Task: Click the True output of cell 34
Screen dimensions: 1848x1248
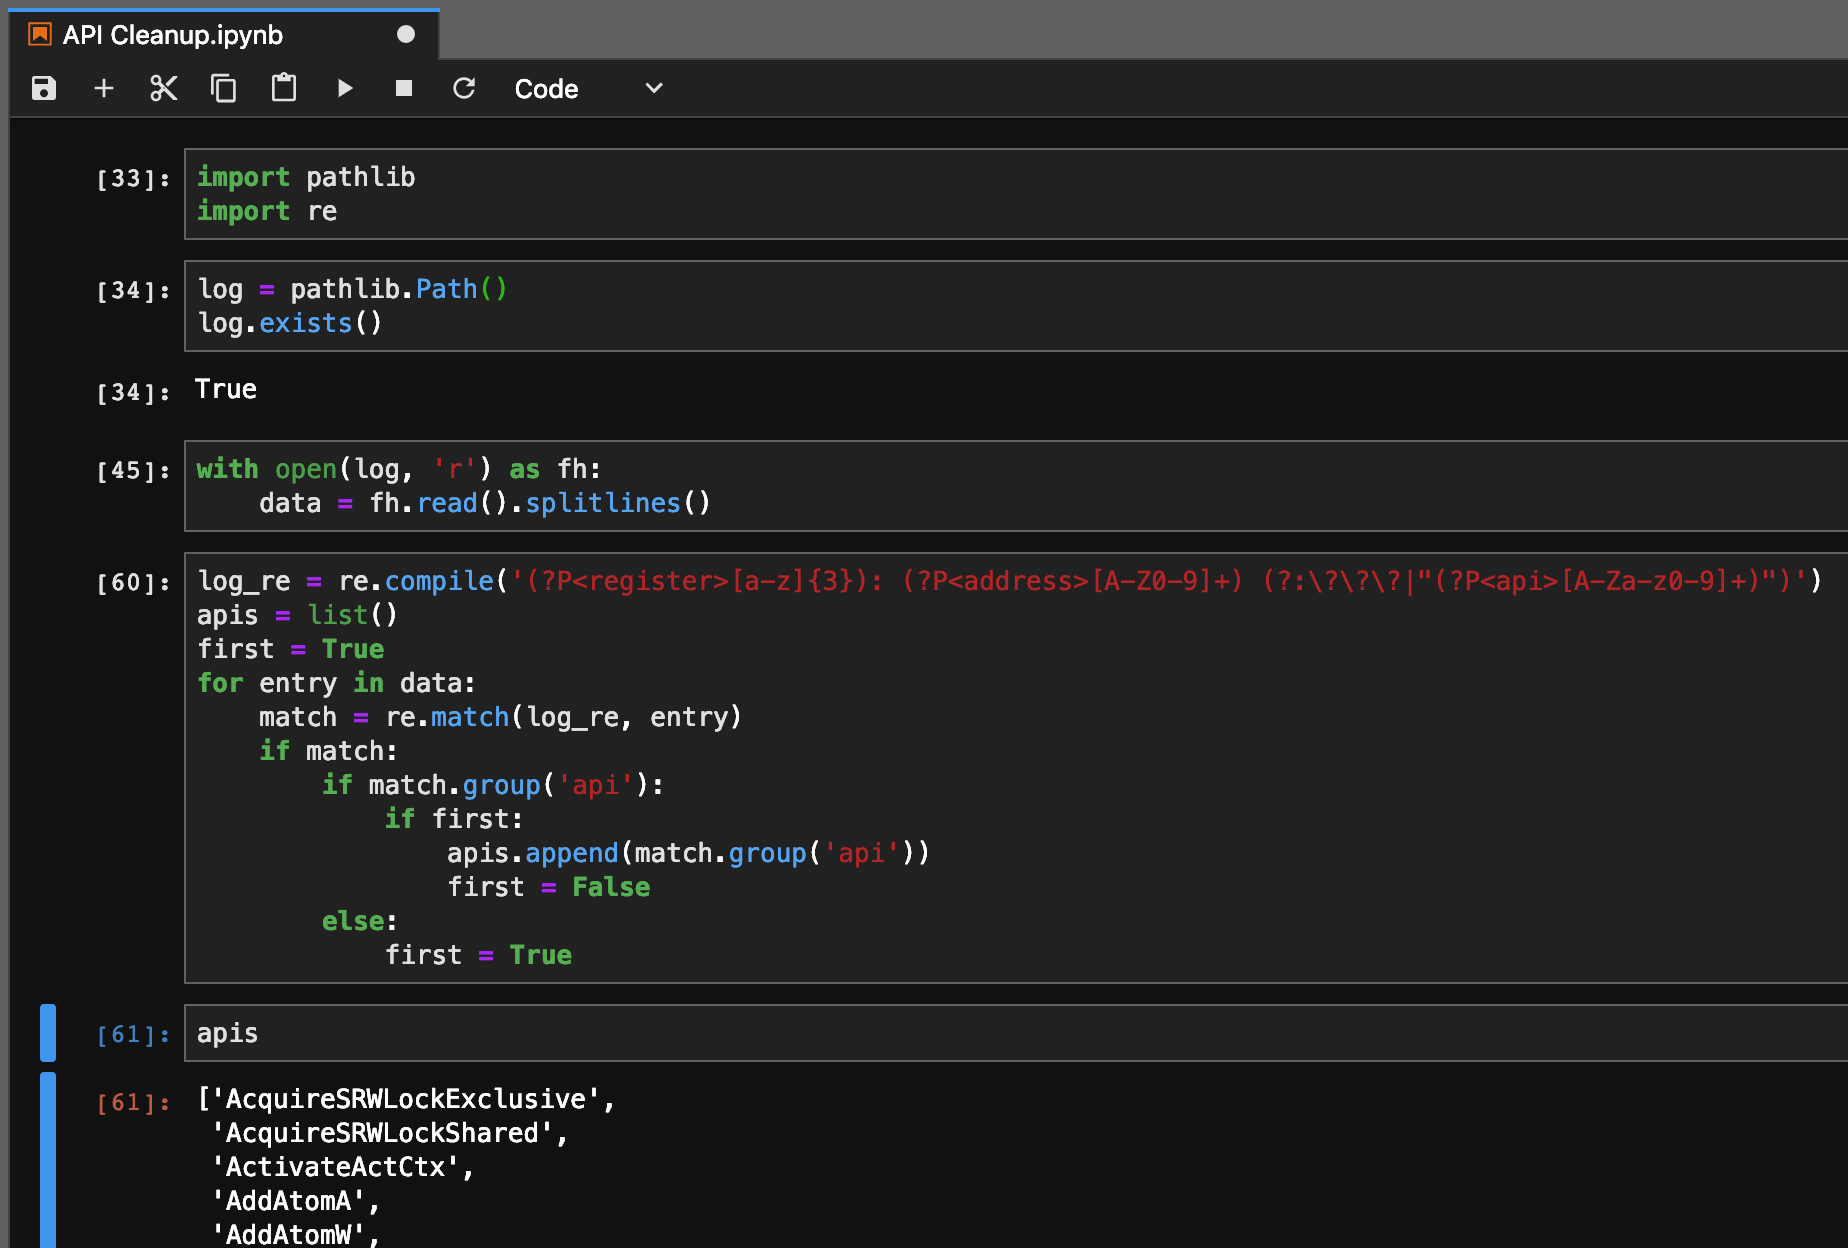Action: [226, 390]
